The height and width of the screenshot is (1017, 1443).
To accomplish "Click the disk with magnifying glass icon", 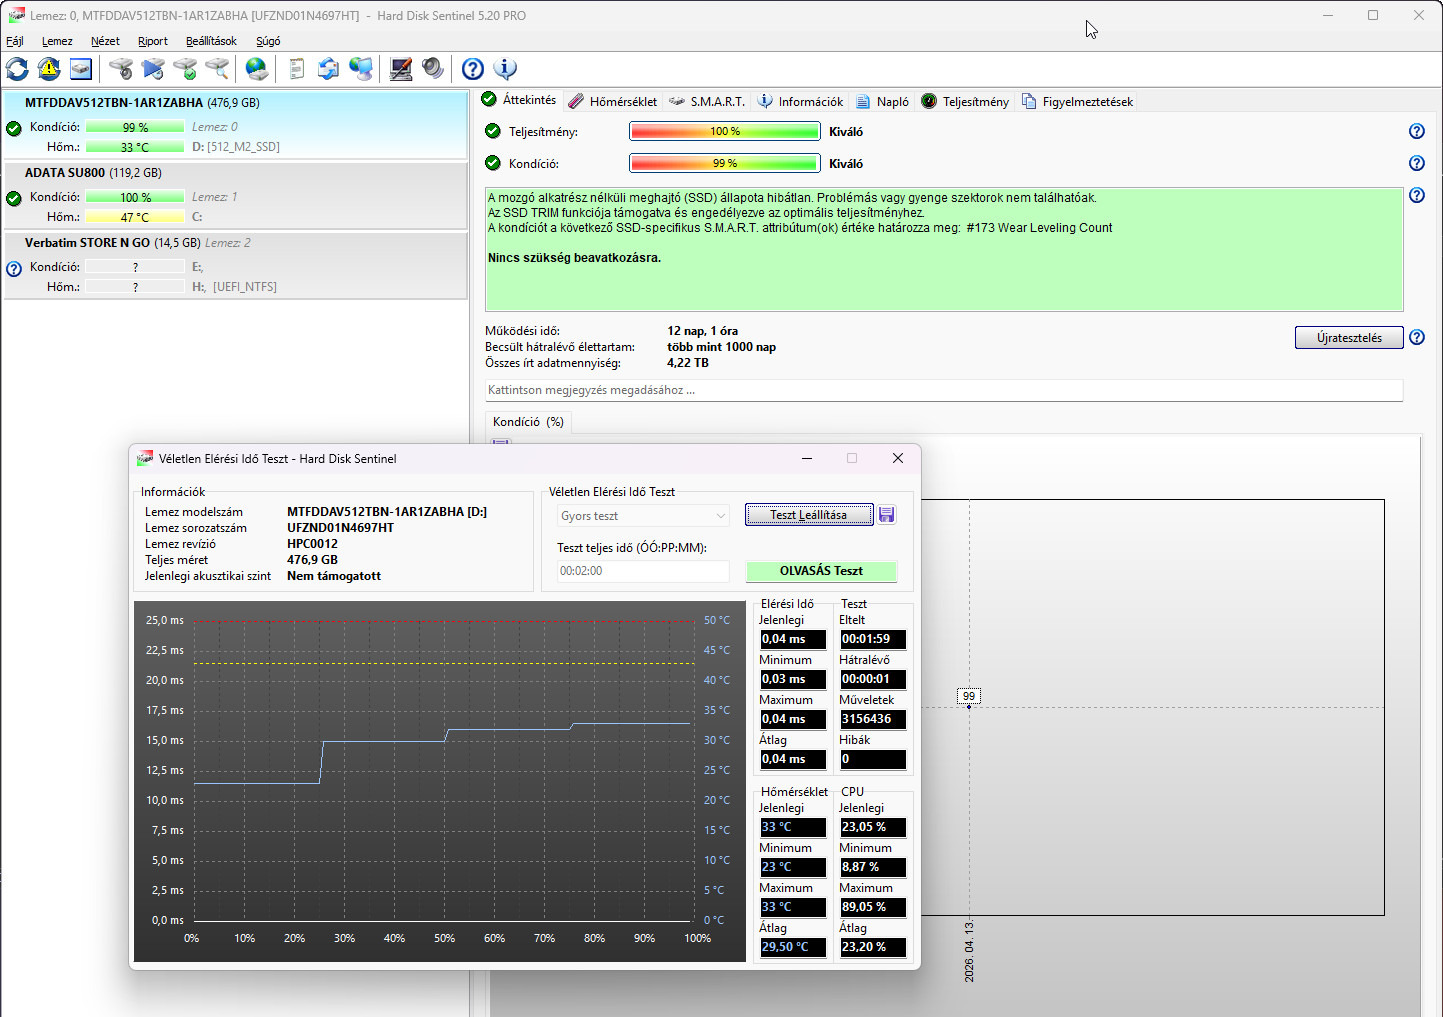I will (x=217, y=69).
